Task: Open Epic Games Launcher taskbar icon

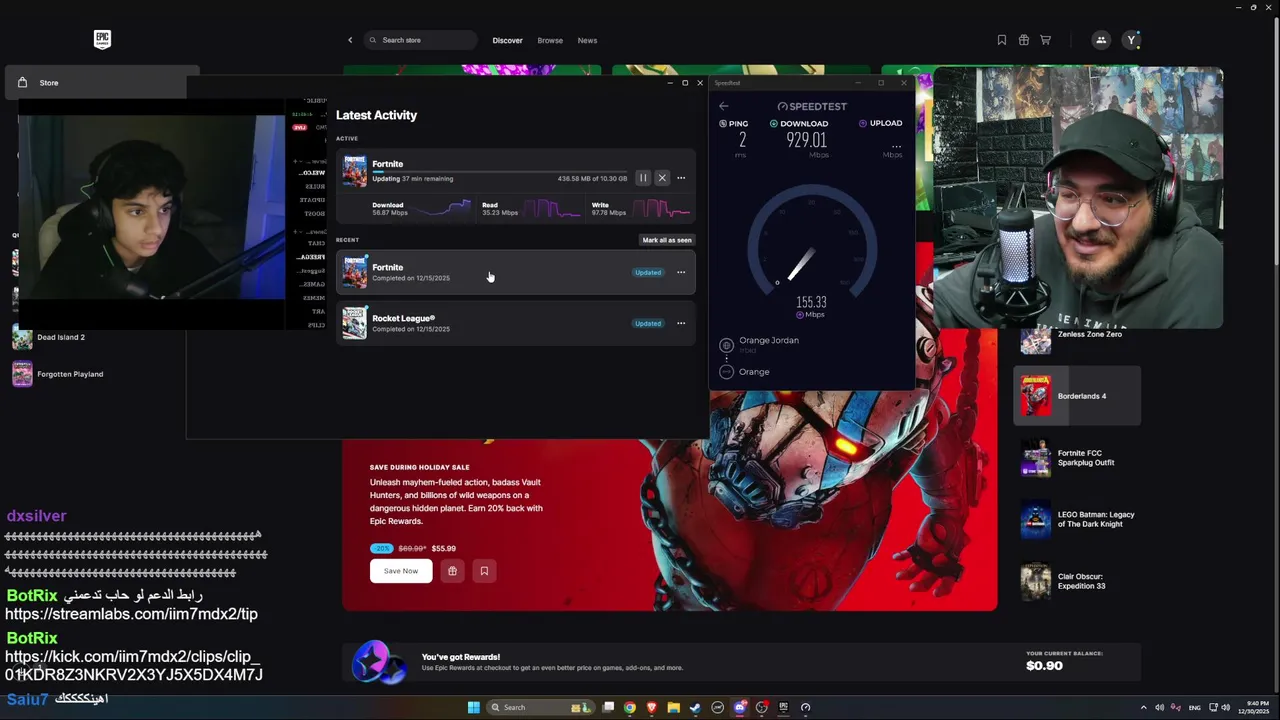Action: click(x=784, y=707)
